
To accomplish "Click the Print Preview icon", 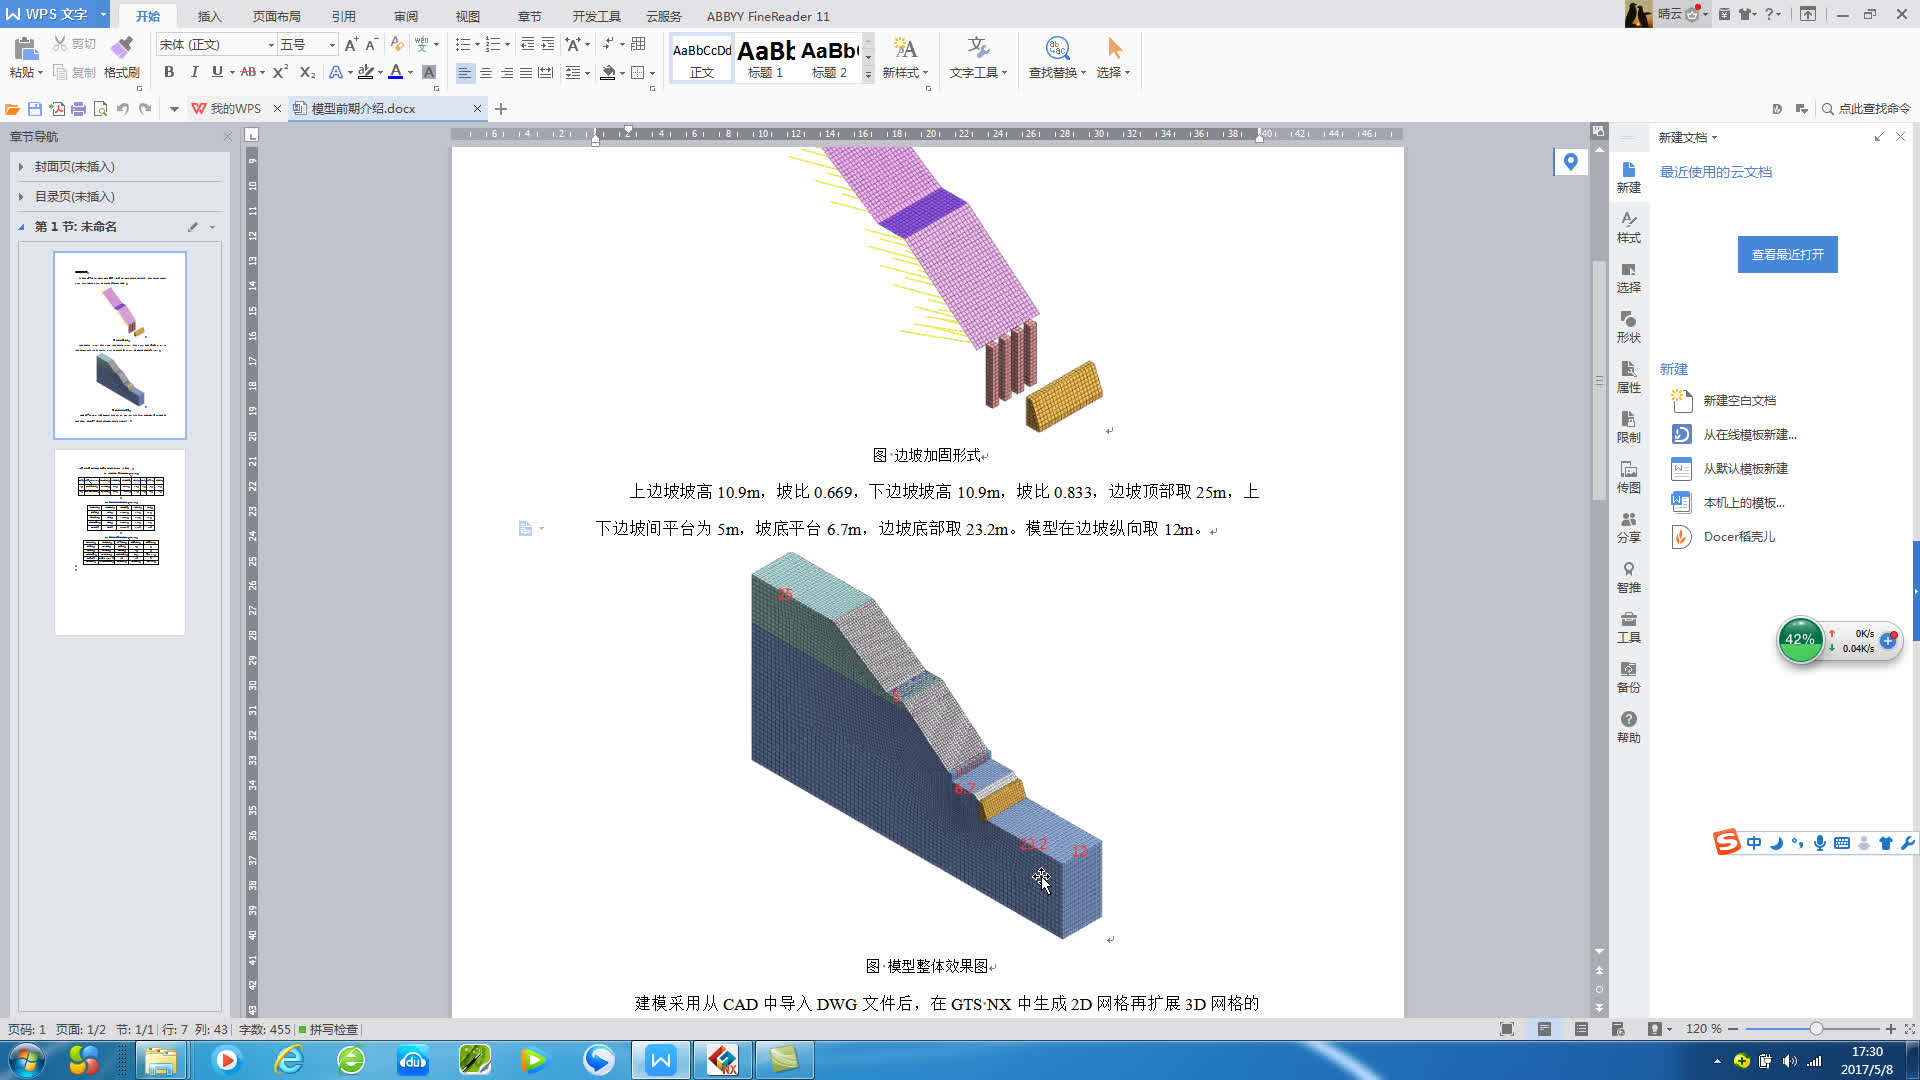I will pos(100,108).
